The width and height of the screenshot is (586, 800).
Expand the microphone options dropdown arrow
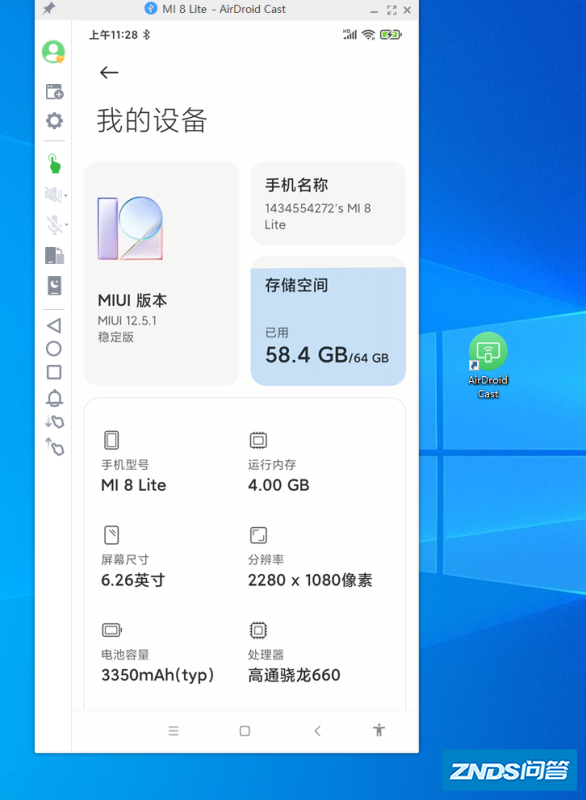click(x=66, y=224)
